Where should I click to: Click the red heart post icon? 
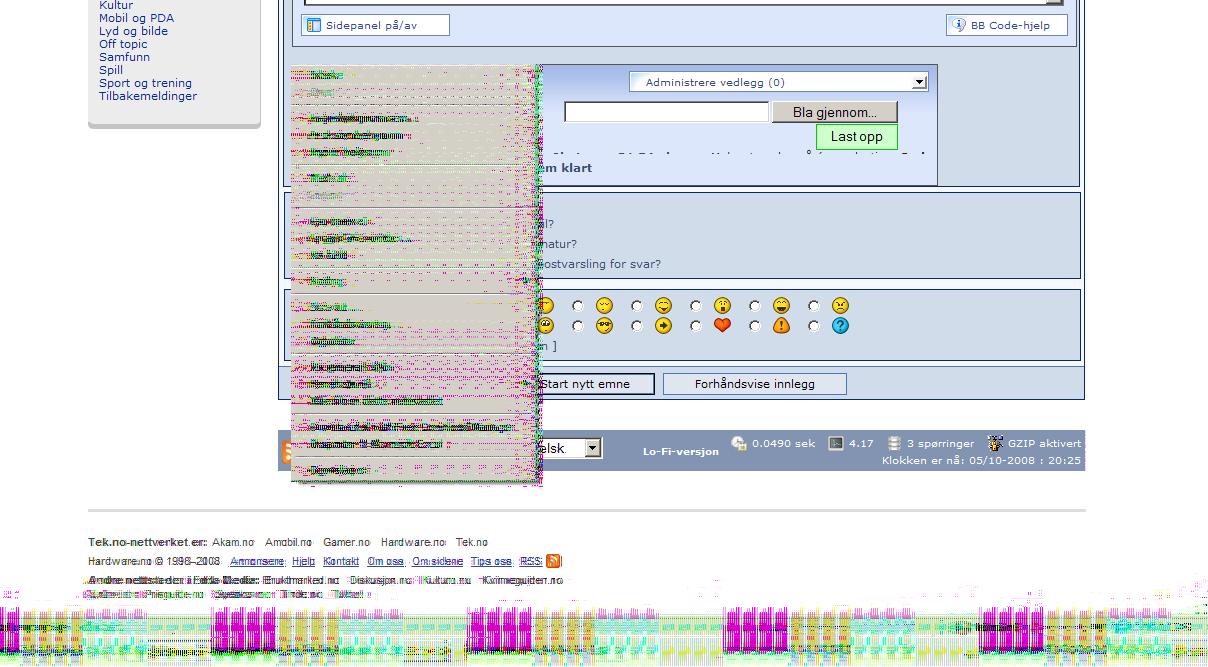pos(722,326)
